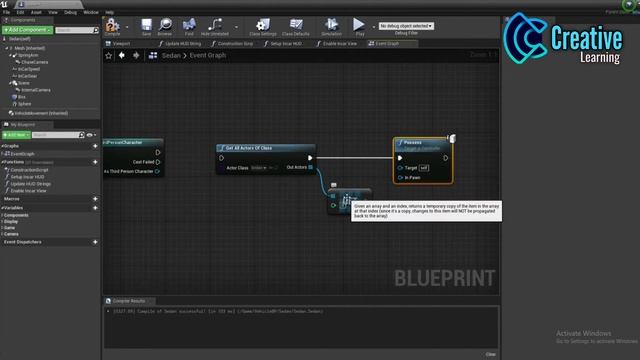Open the My Blueprint eye view options

91,135
